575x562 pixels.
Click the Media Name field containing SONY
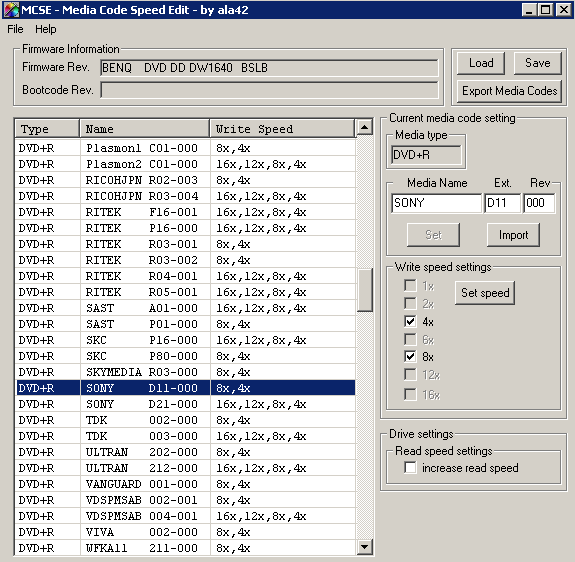(x=436, y=203)
